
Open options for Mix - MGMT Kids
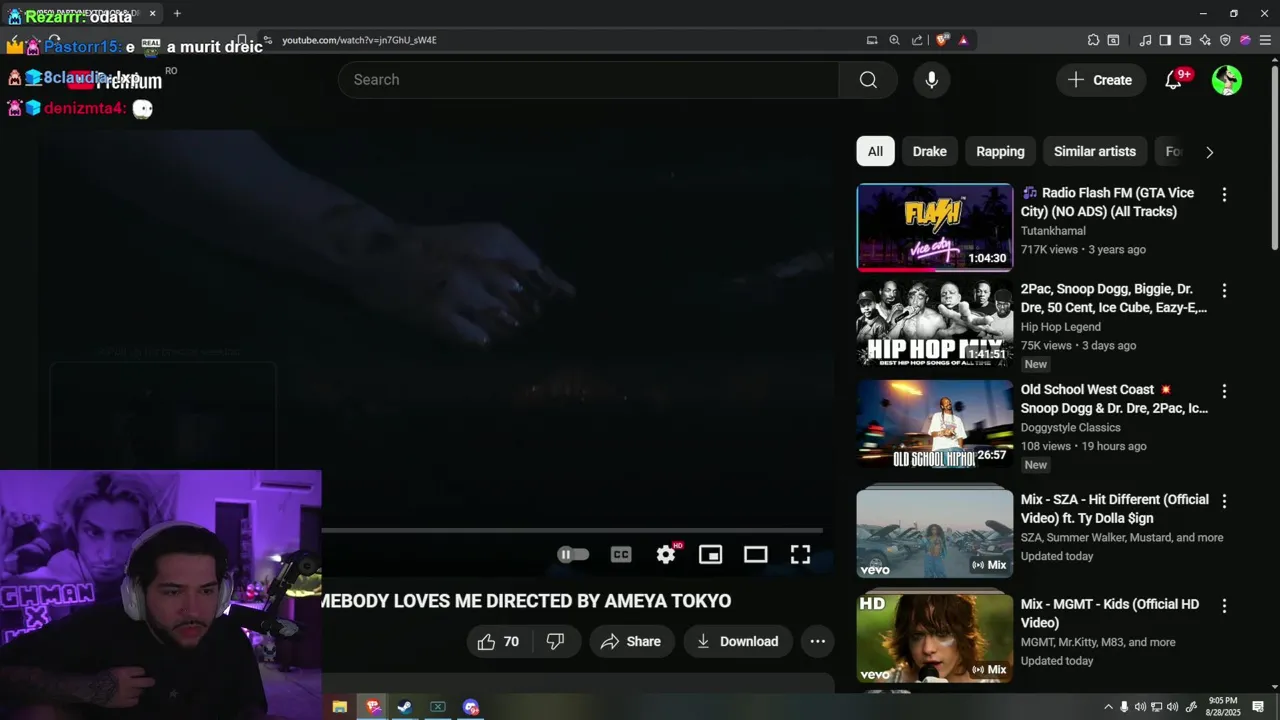pos(1224,606)
